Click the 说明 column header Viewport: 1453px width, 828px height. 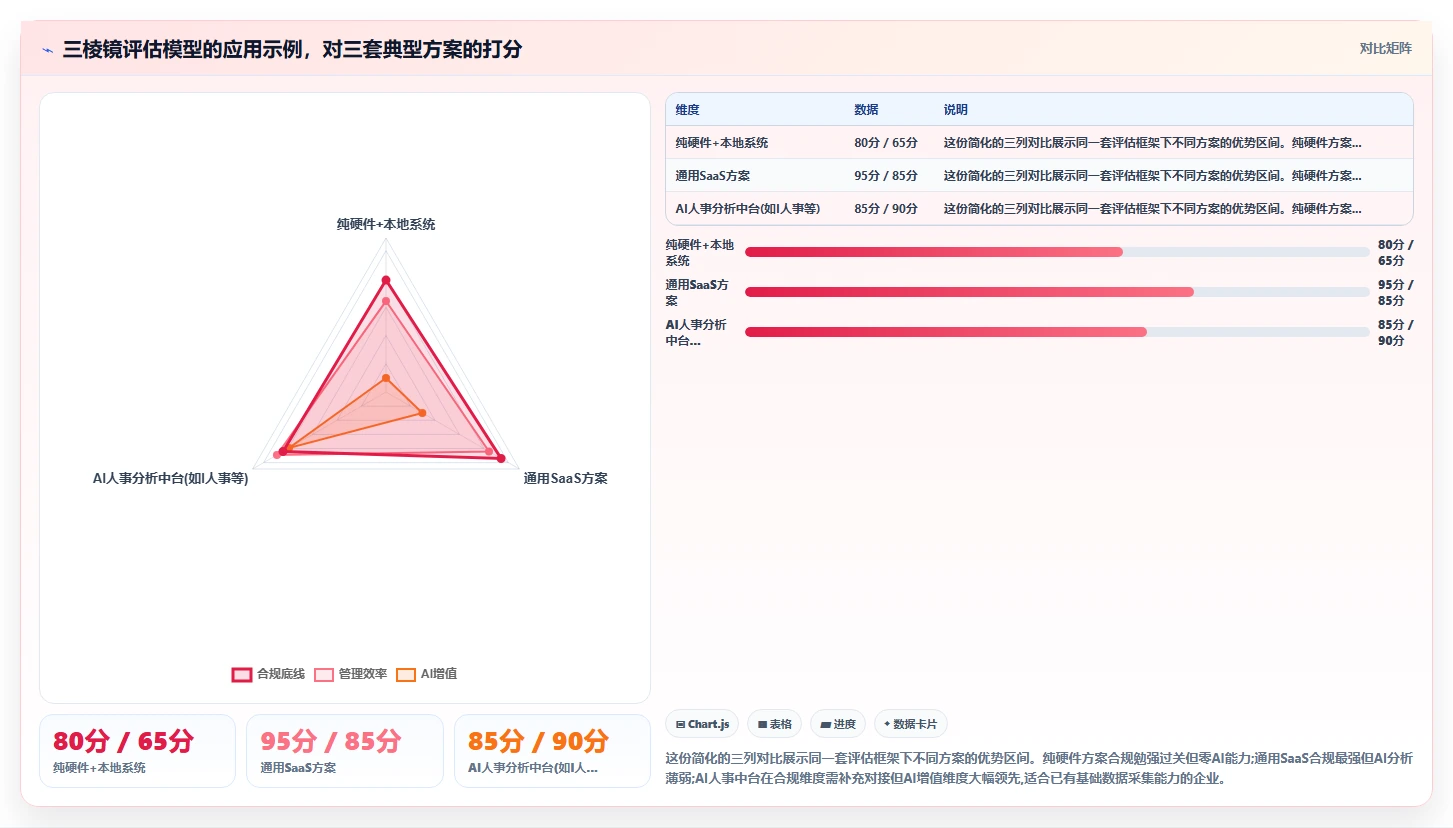(x=956, y=110)
